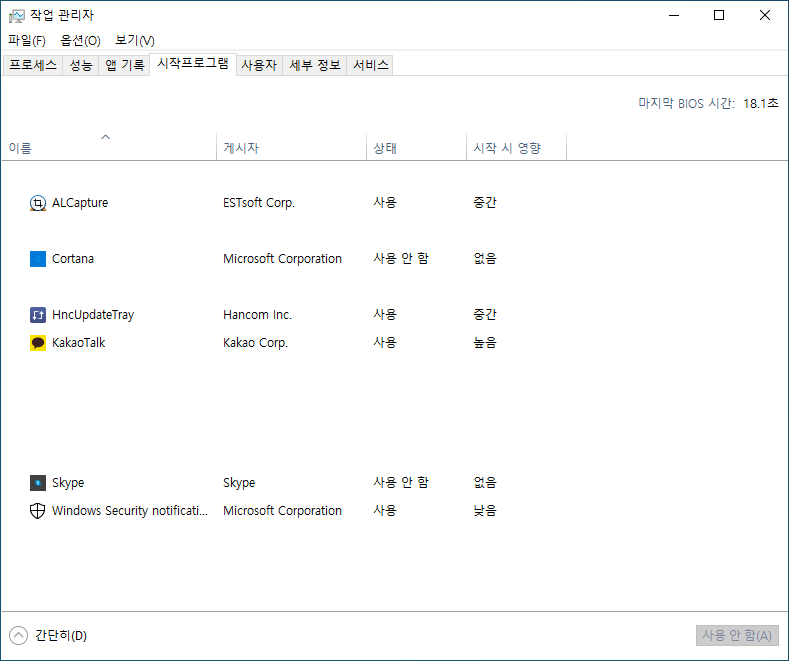Click the HncUpdateTray icon
This screenshot has height=661, width=789.
click(x=38, y=315)
